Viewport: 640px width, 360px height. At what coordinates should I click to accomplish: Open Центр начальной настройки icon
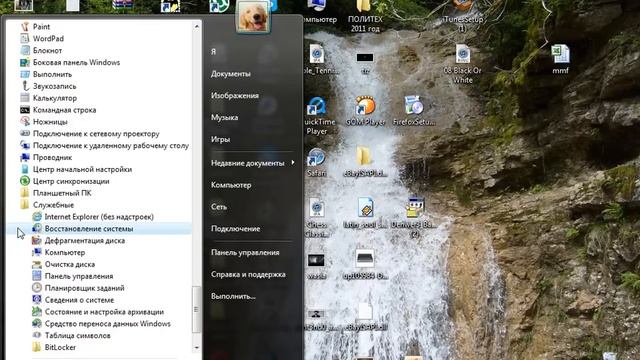click(25, 169)
